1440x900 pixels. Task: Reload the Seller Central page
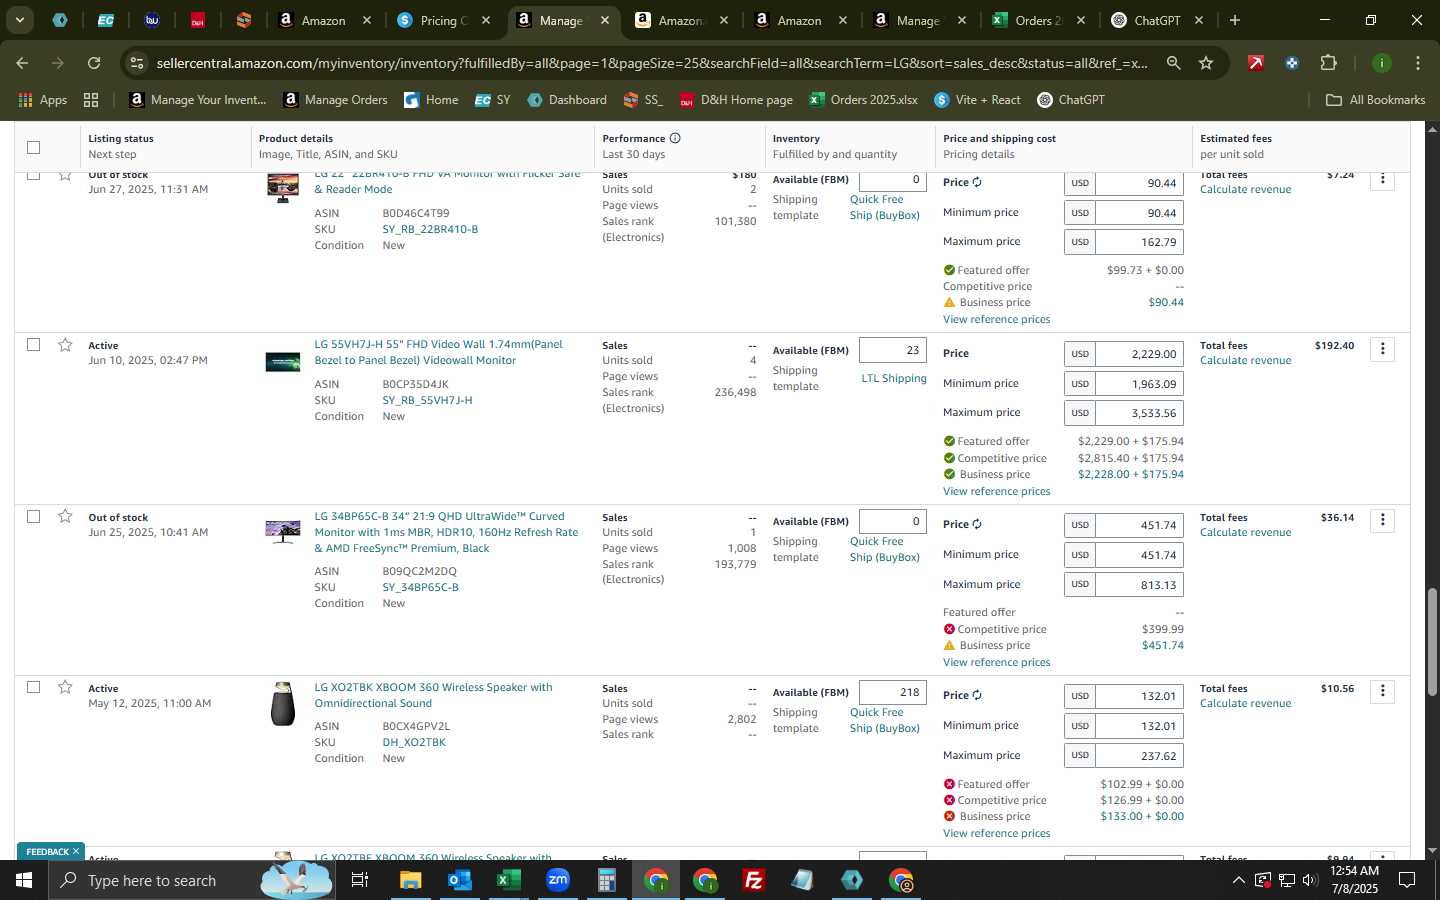[x=94, y=63]
